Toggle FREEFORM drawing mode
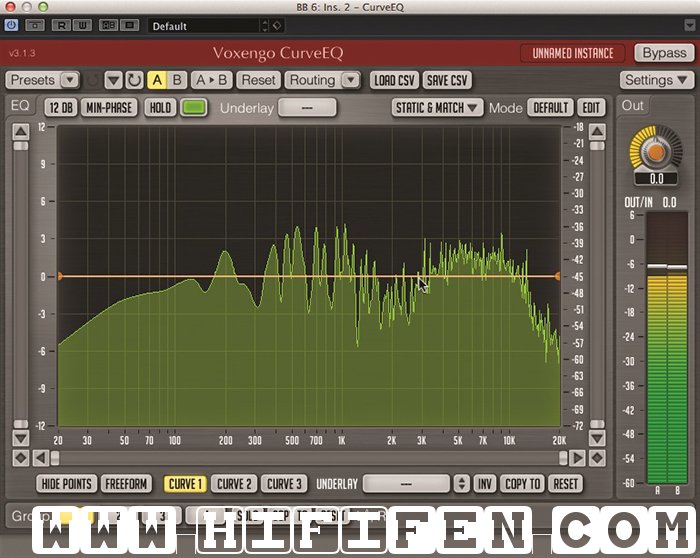Viewport: 700px width, 558px height. pos(126,484)
